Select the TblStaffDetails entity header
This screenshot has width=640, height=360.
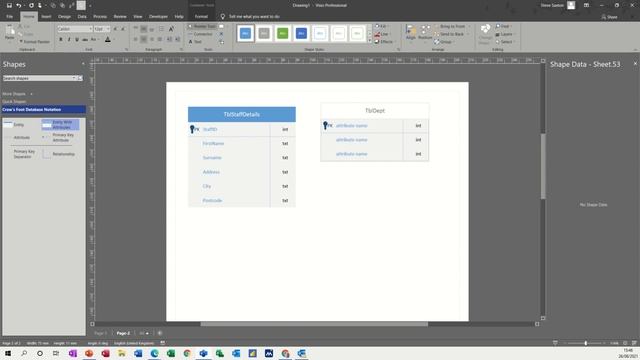242,114
